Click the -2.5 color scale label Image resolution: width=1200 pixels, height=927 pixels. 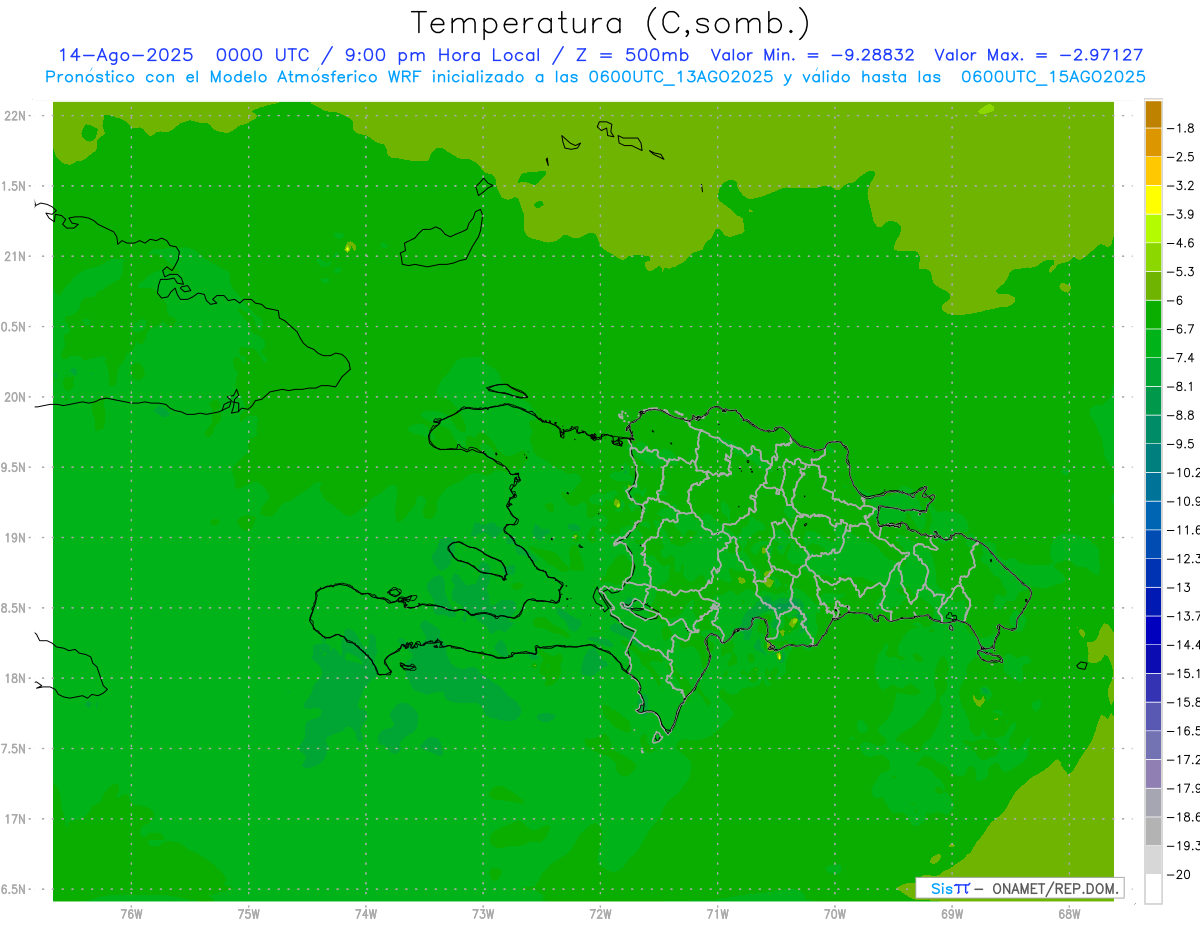point(1181,157)
